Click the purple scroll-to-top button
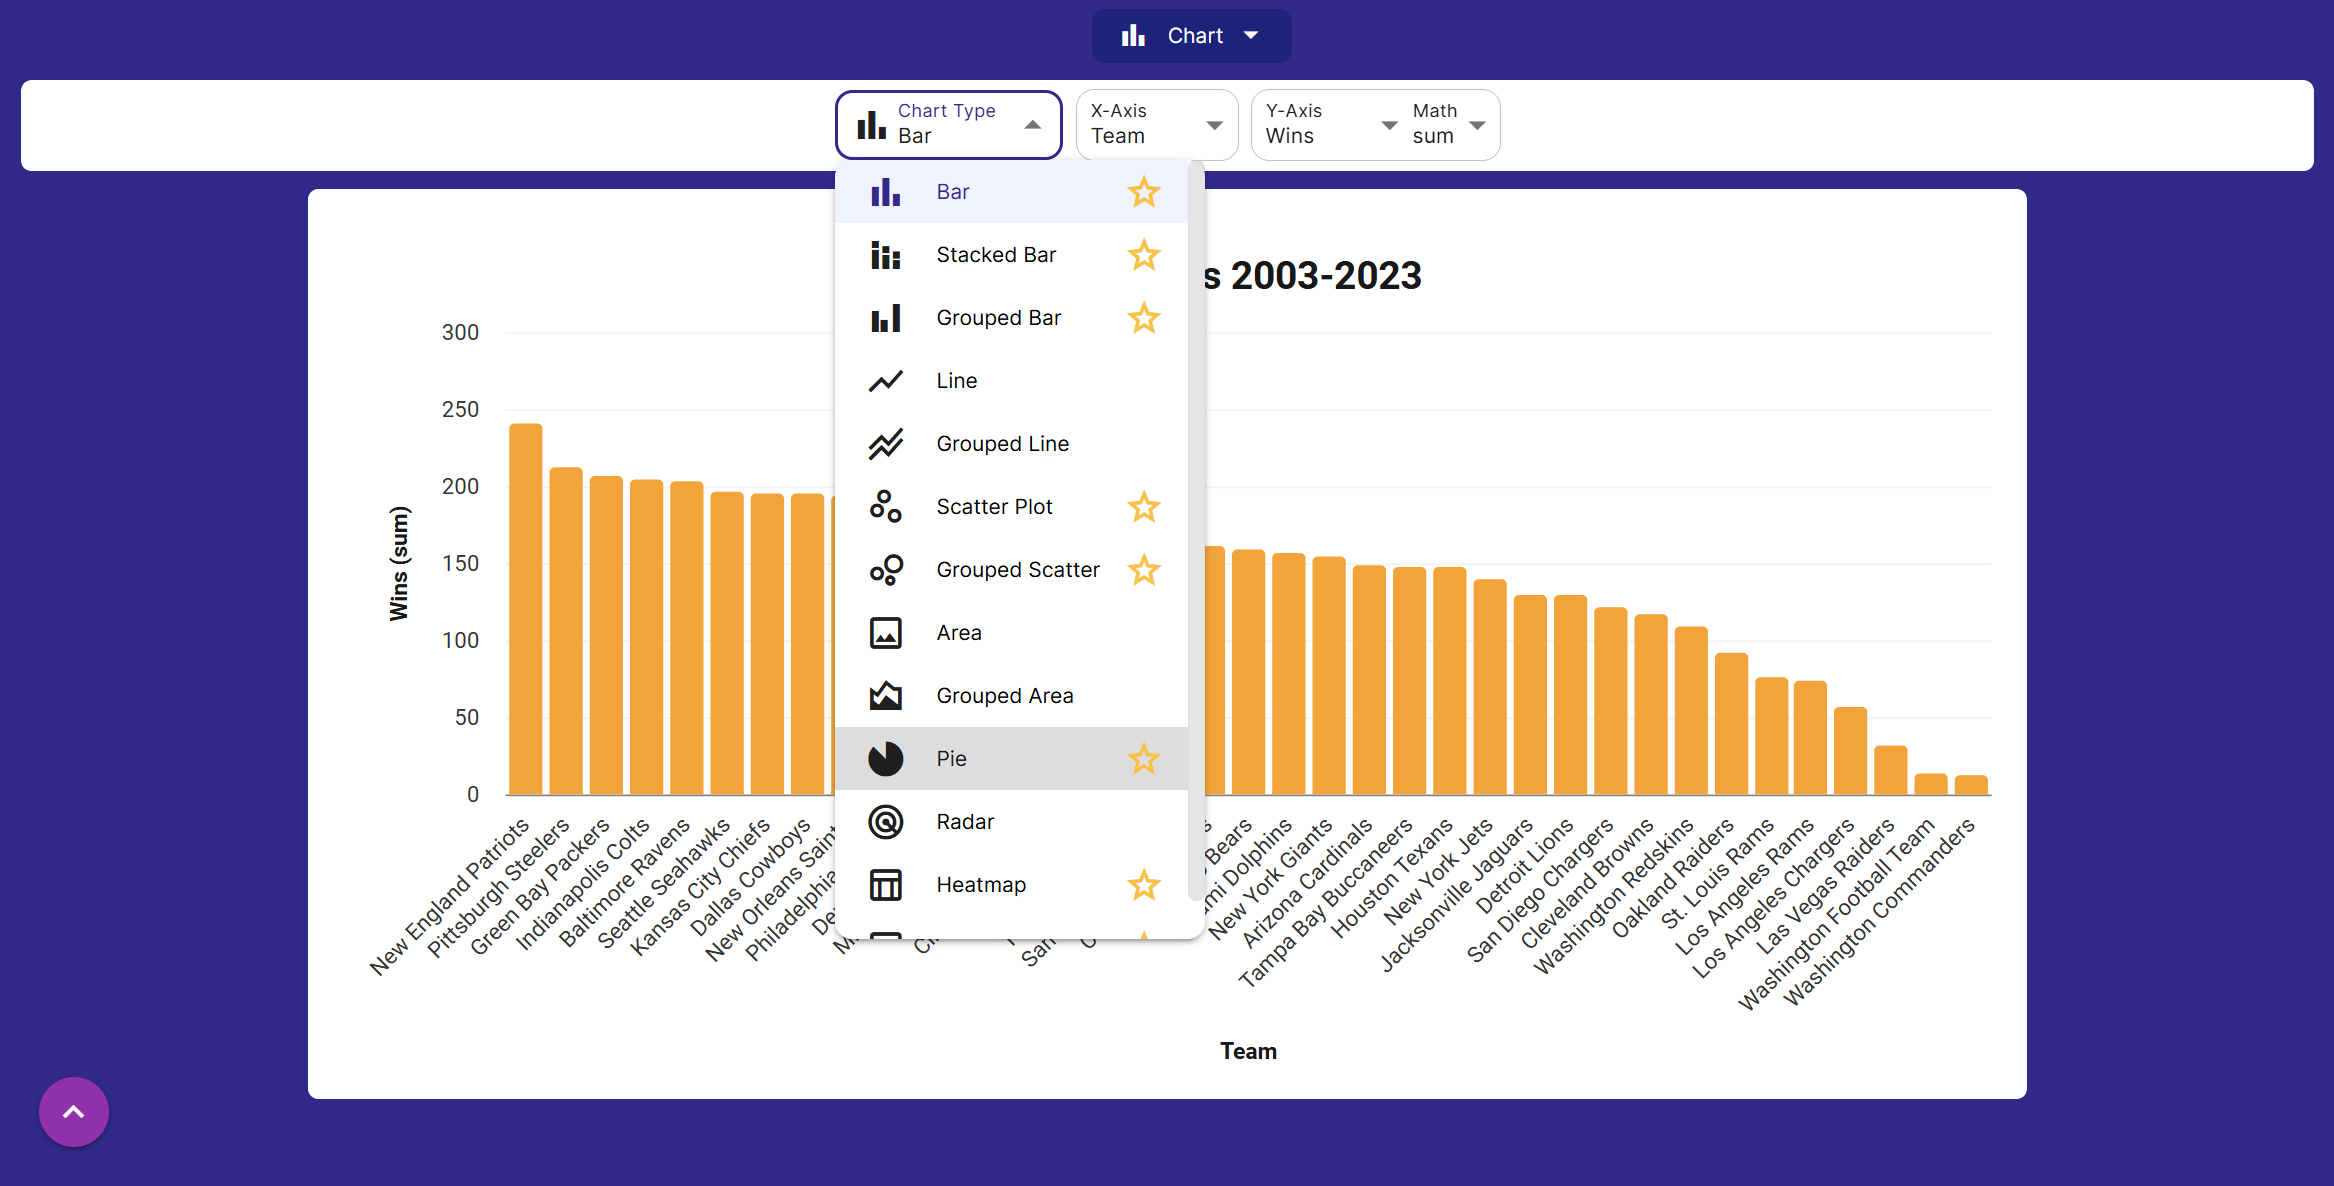 pos(74,1112)
